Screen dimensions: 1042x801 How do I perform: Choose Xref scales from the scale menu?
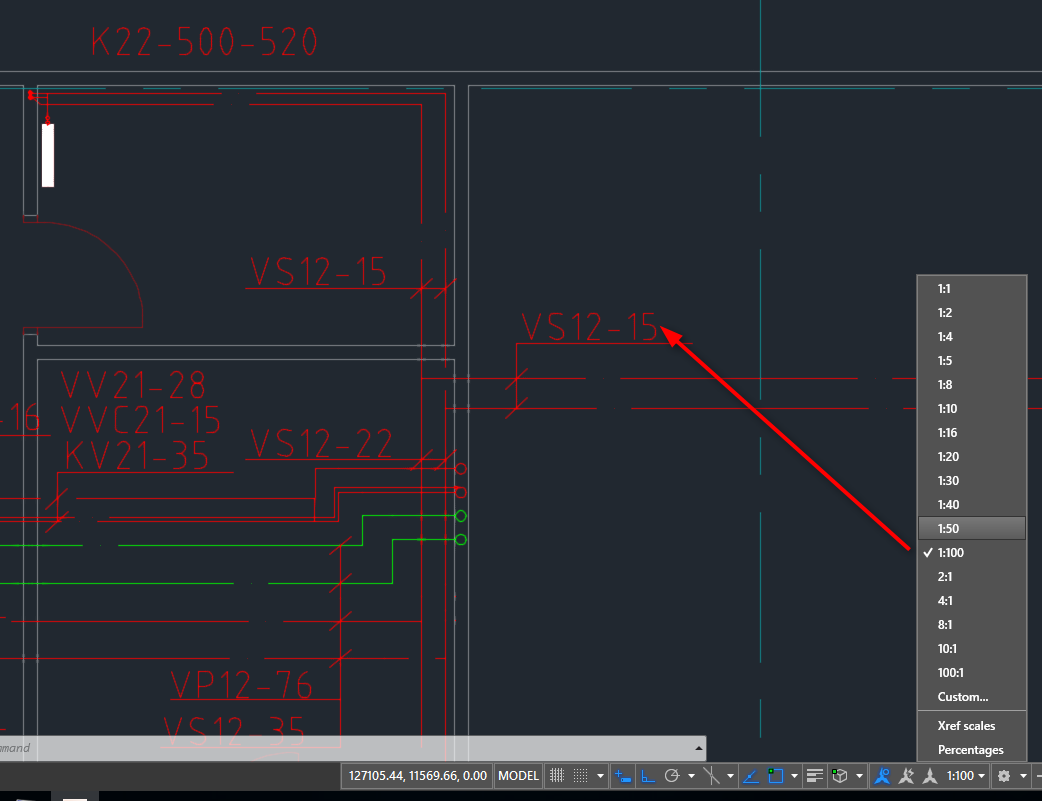pyautogui.click(x=965, y=726)
